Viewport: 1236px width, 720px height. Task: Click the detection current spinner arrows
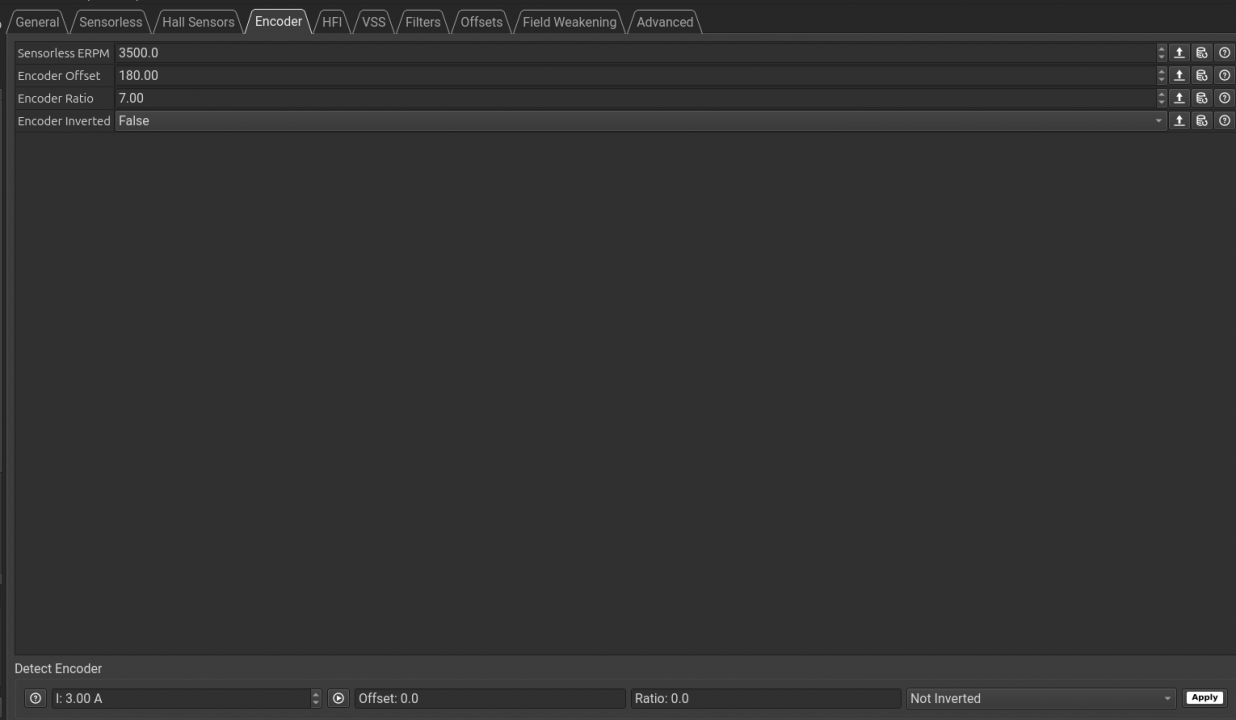point(317,698)
